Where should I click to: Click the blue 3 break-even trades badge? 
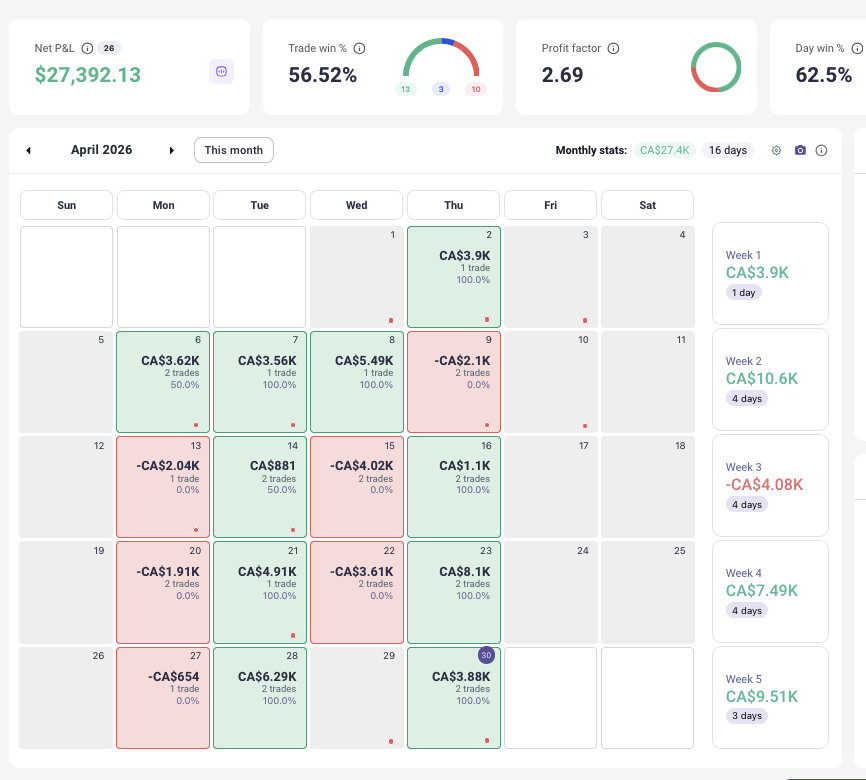(441, 89)
